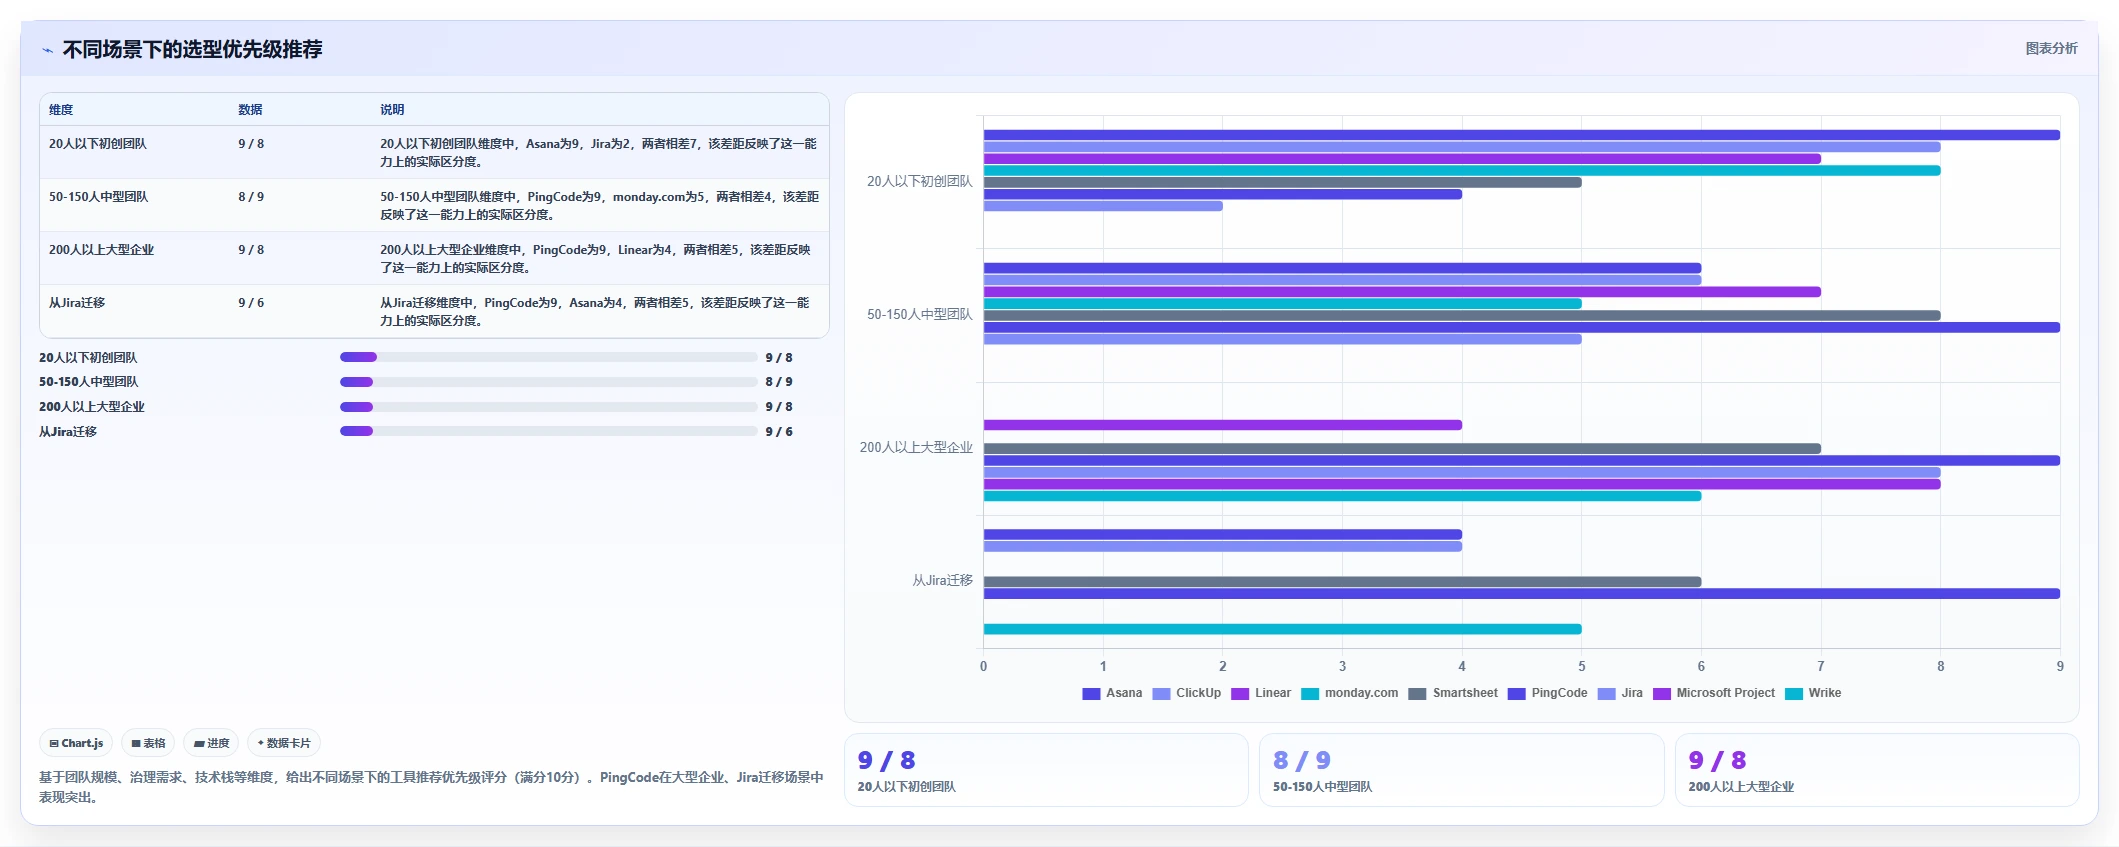Click description starting 50-150人中型团队维度中
2119x847 pixels.
599,206
